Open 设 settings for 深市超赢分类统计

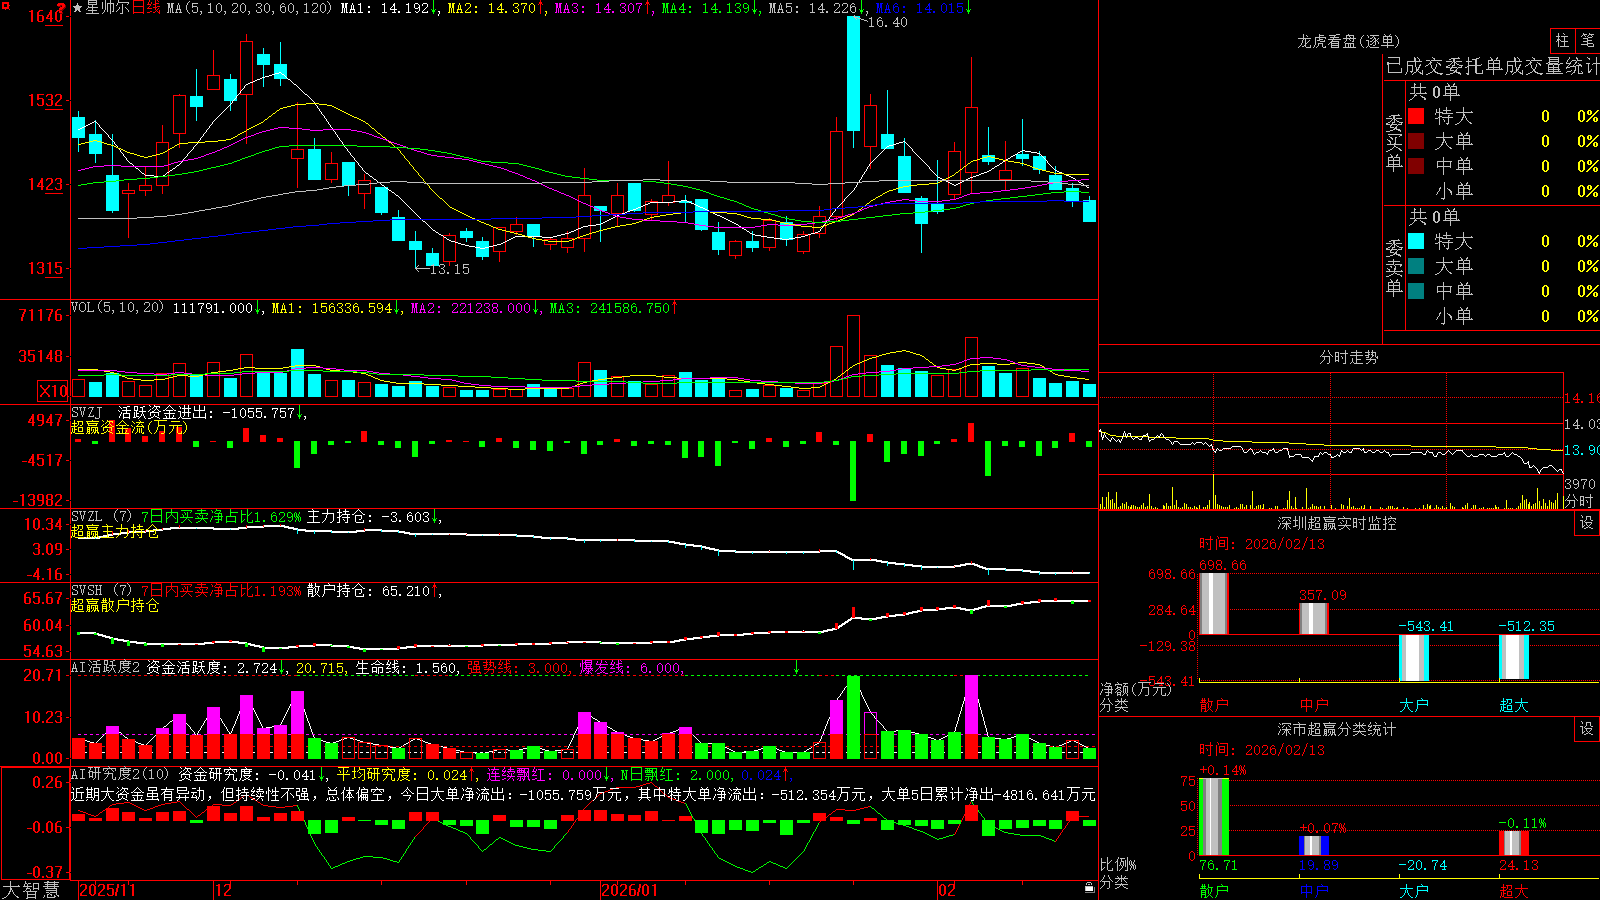[x=1587, y=729]
